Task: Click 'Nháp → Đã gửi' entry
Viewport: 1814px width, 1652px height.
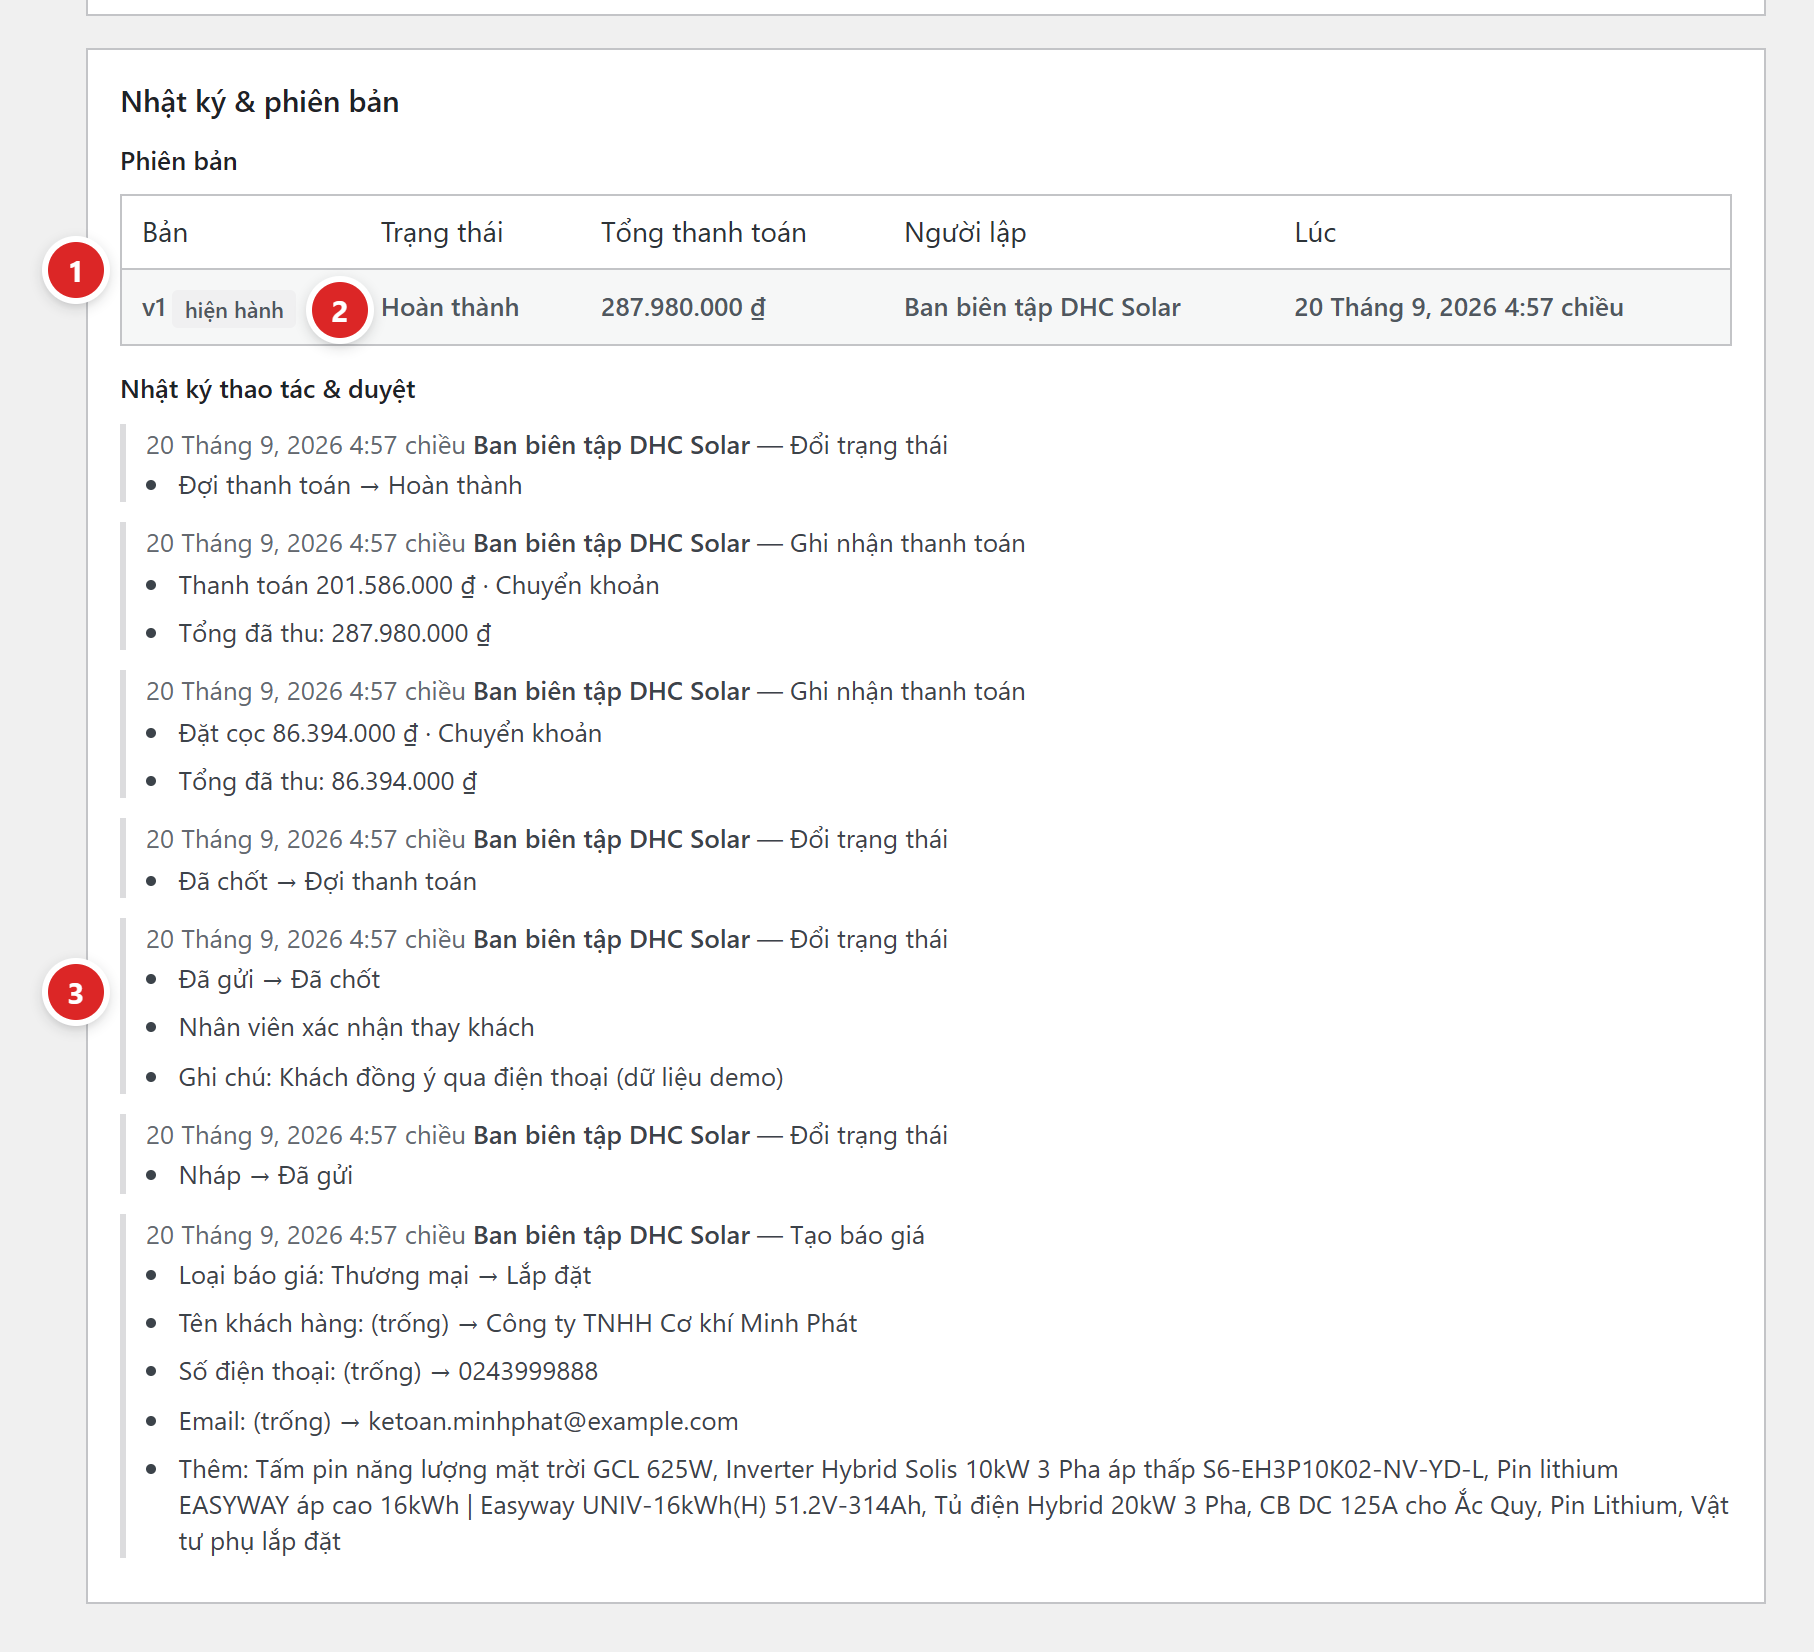Action: [x=265, y=1175]
